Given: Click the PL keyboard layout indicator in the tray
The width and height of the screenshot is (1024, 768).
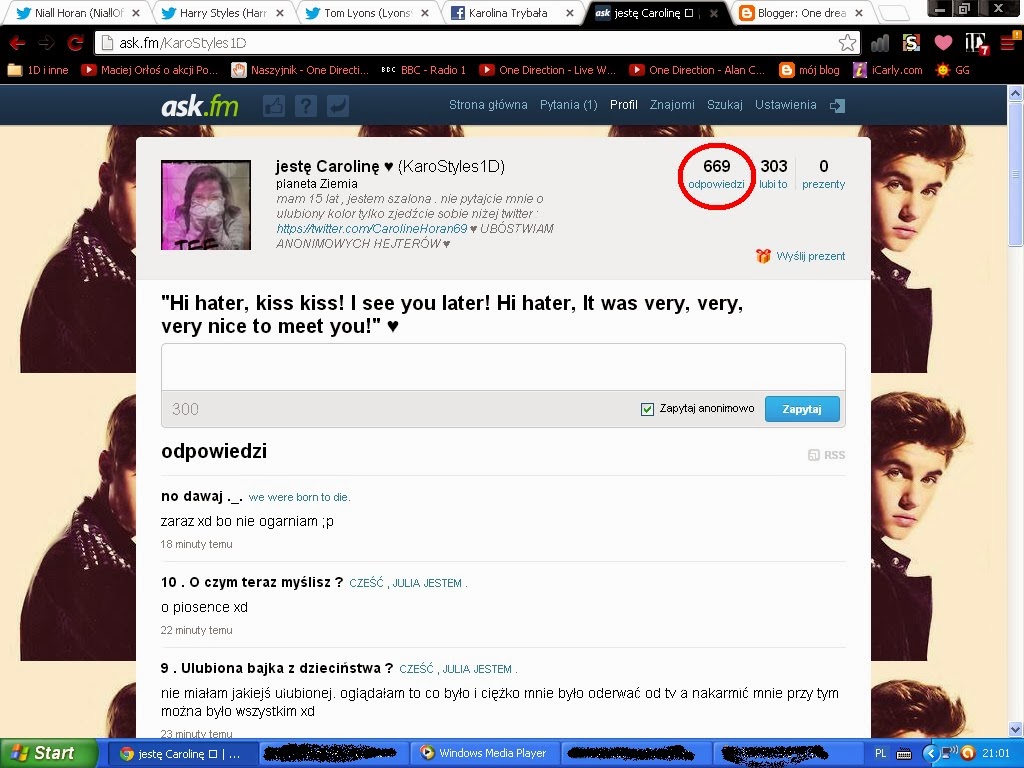Looking at the screenshot, I should (881, 752).
